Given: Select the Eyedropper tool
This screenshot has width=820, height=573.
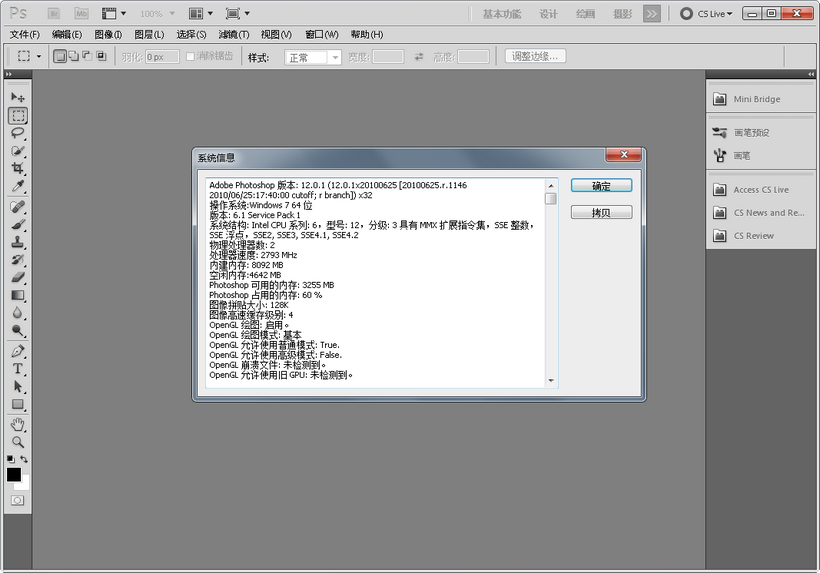Looking at the screenshot, I should (17, 186).
